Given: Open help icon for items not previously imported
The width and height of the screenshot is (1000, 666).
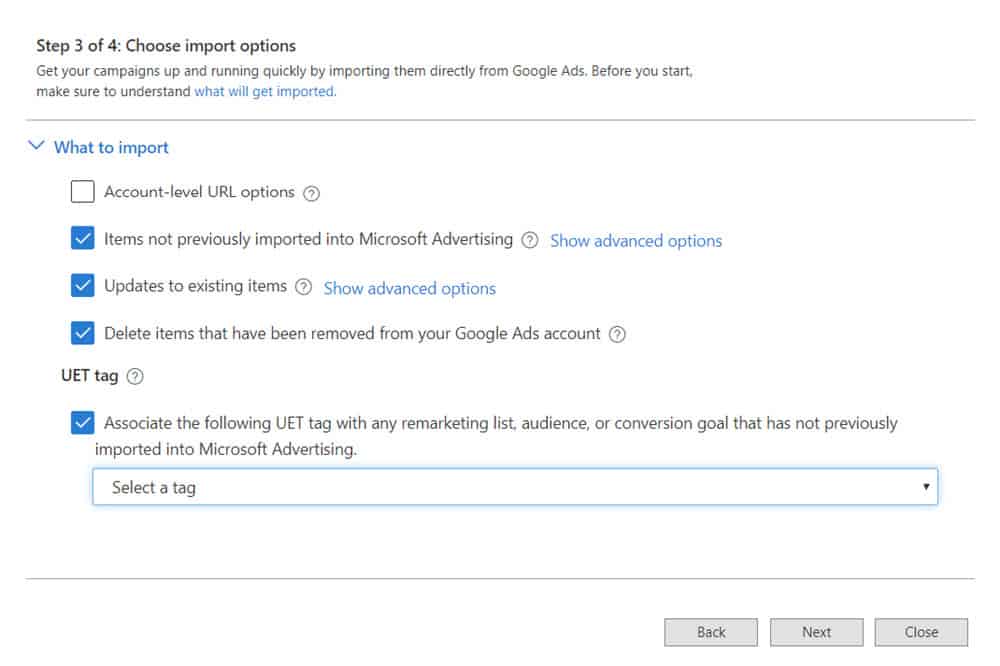Looking at the screenshot, I should [529, 240].
